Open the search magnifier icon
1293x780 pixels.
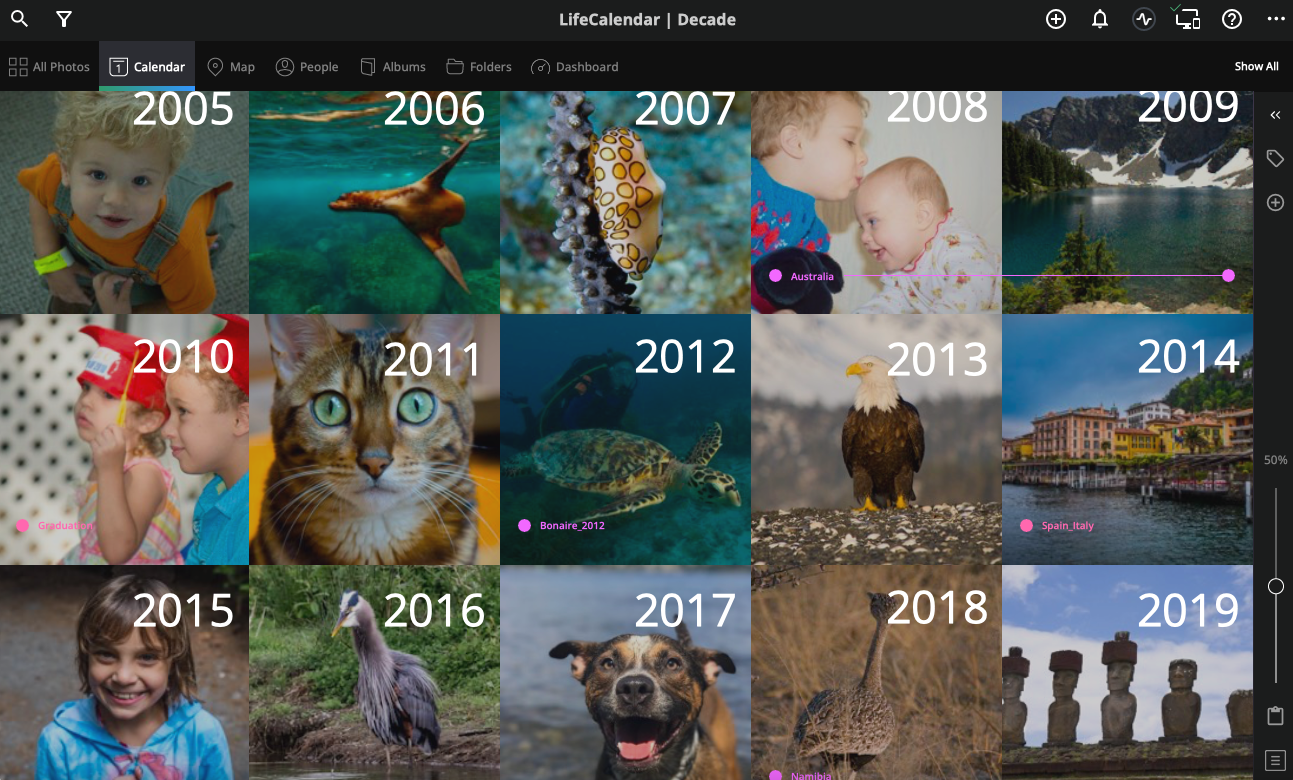pyautogui.click(x=19, y=19)
